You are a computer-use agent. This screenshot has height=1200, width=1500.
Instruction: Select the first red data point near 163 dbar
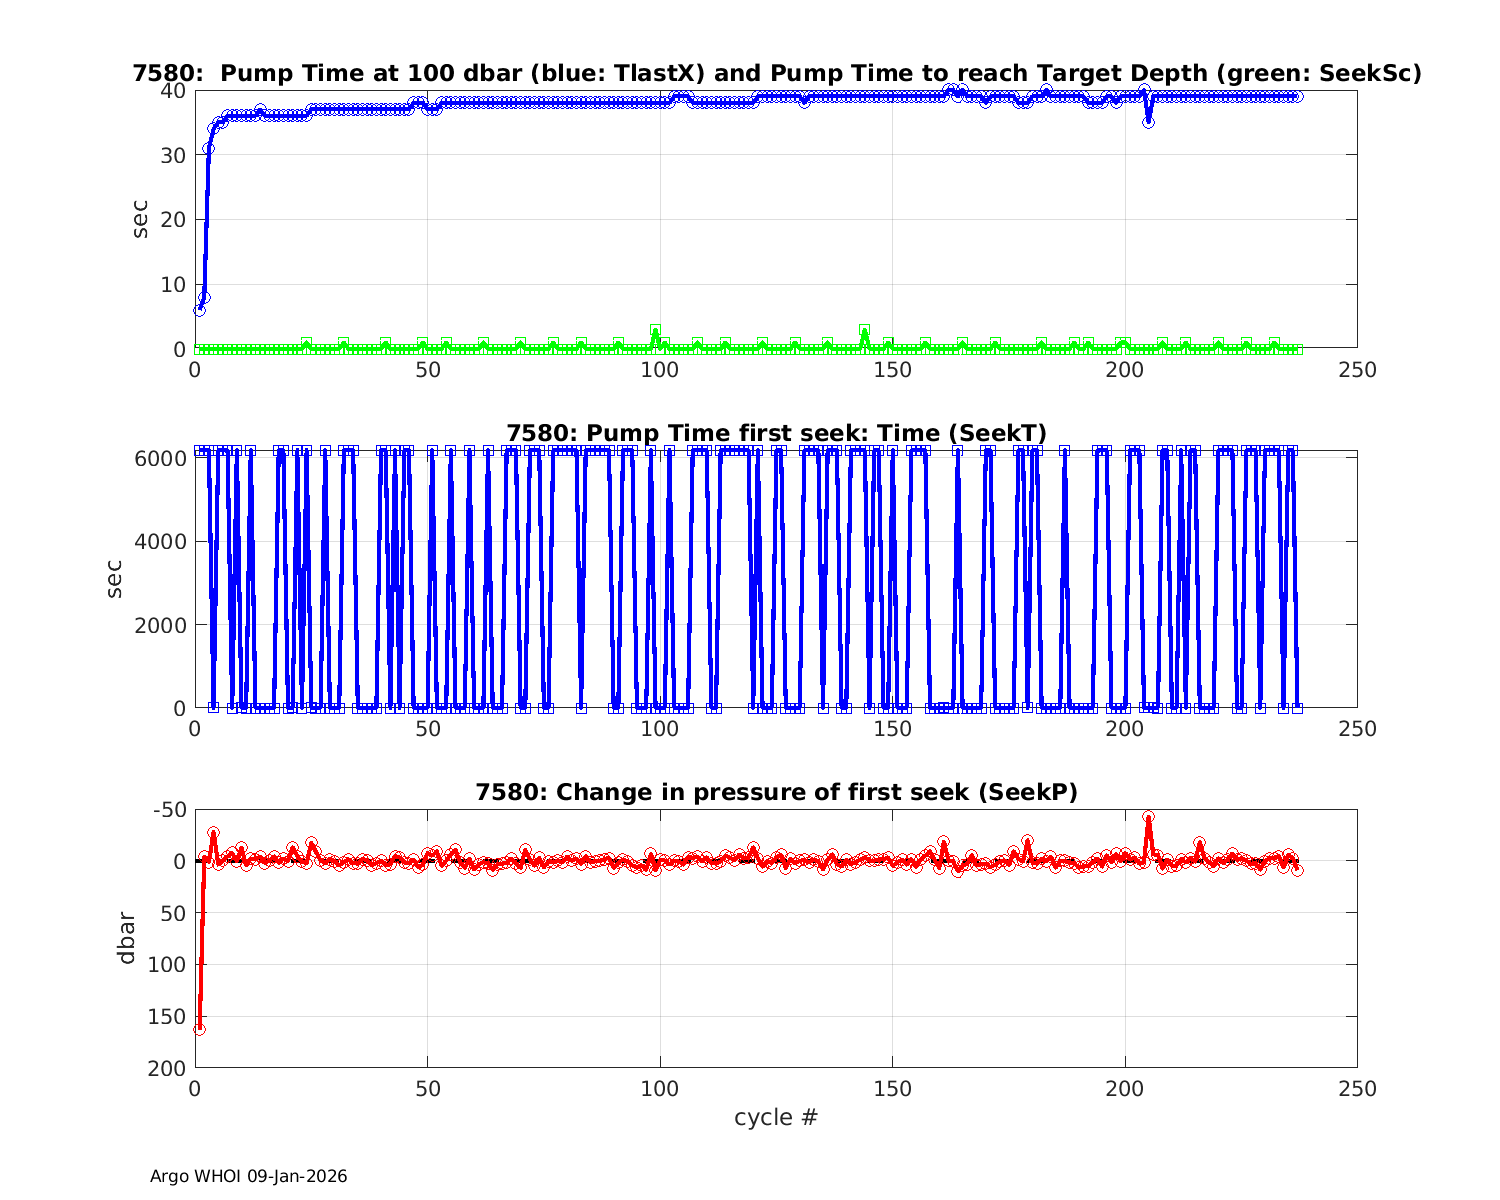coord(199,1029)
